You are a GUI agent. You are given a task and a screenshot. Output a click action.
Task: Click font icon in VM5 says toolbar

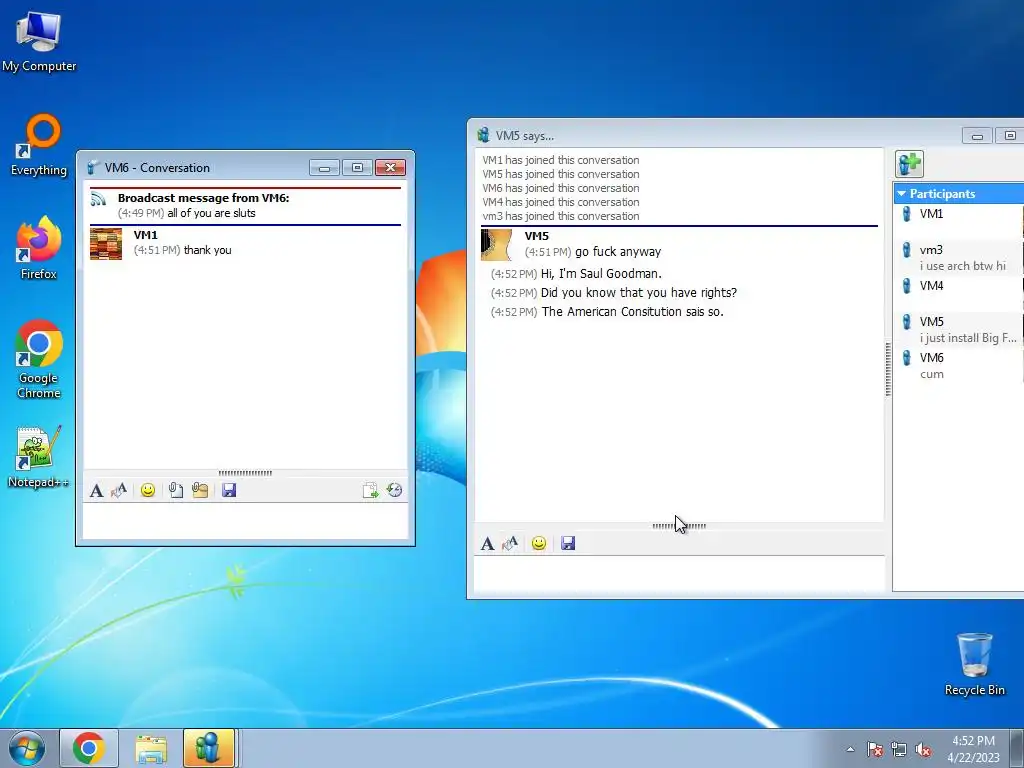click(x=487, y=543)
